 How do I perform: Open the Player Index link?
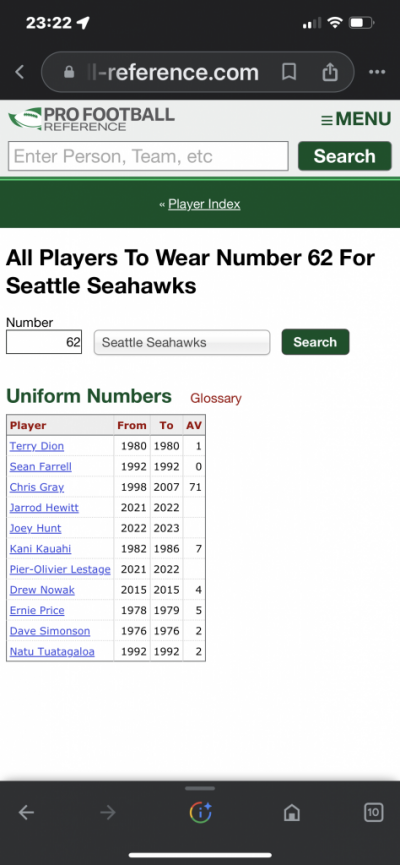click(x=204, y=204)
